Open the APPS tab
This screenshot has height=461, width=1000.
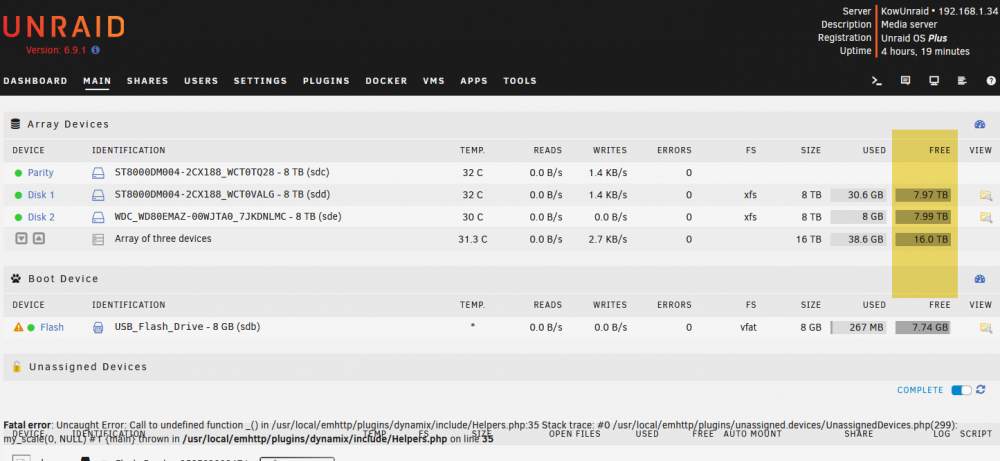pyautogui.click(x=474, y=81)
